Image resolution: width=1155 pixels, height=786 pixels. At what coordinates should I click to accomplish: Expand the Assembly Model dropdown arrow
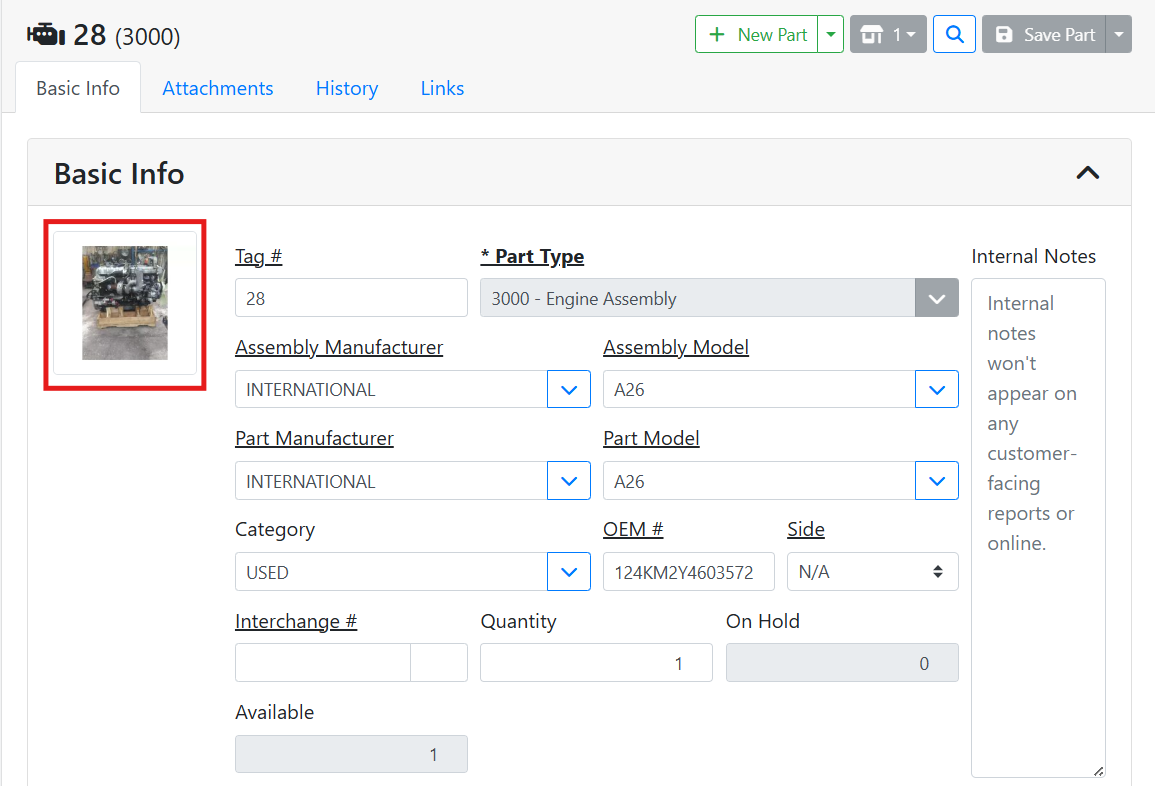click(x=937, y=390)
